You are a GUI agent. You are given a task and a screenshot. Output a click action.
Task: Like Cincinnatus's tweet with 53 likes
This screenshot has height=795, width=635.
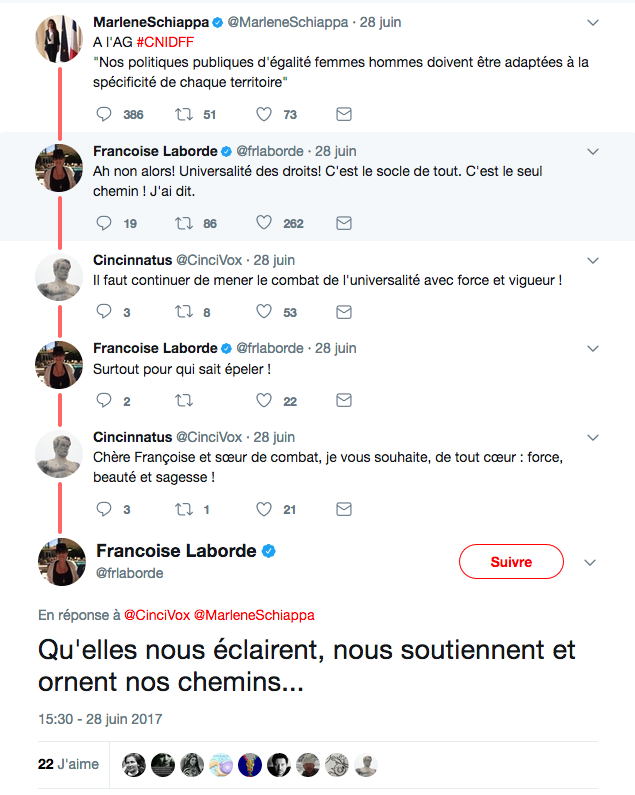[x=264, y=312]
